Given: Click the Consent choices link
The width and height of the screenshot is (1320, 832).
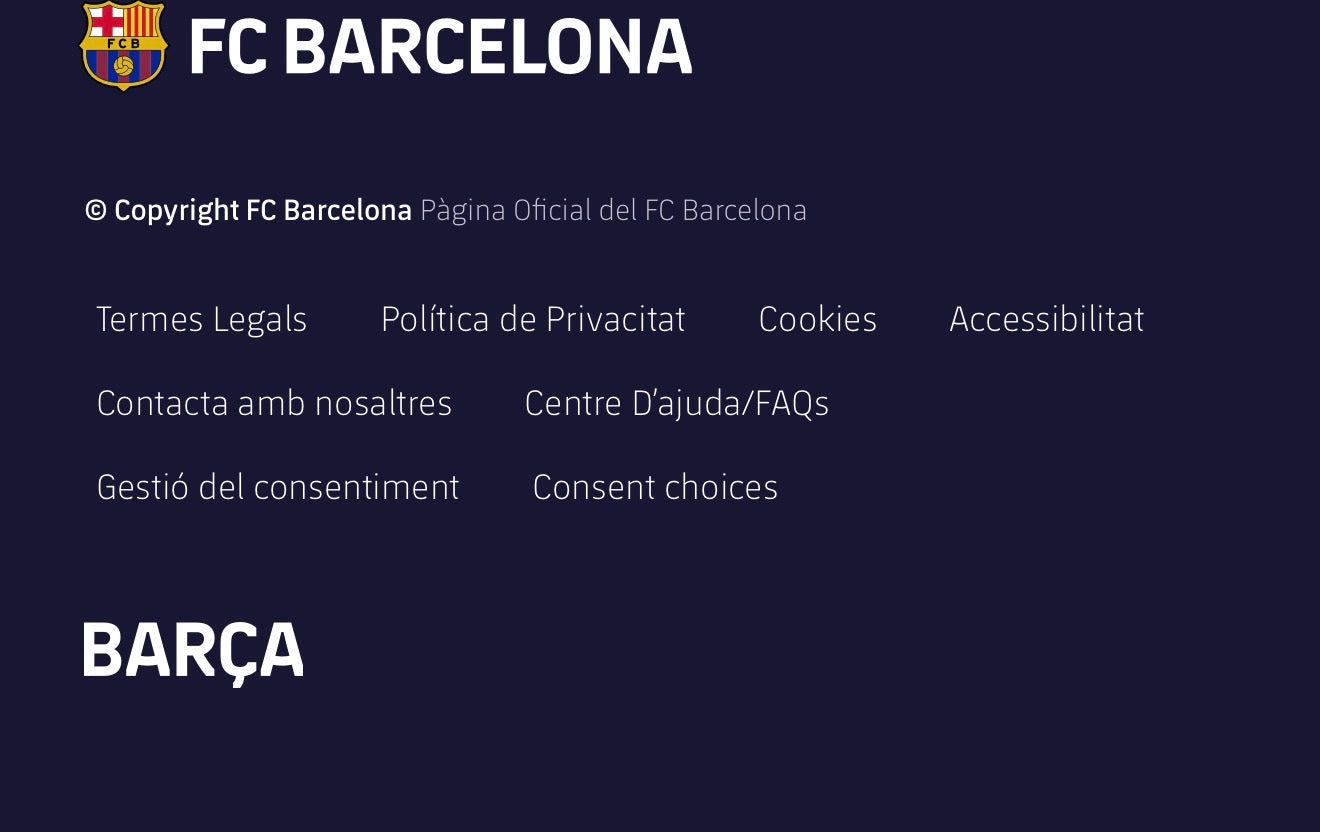Looking at the screenshot, I should (655, 487).
